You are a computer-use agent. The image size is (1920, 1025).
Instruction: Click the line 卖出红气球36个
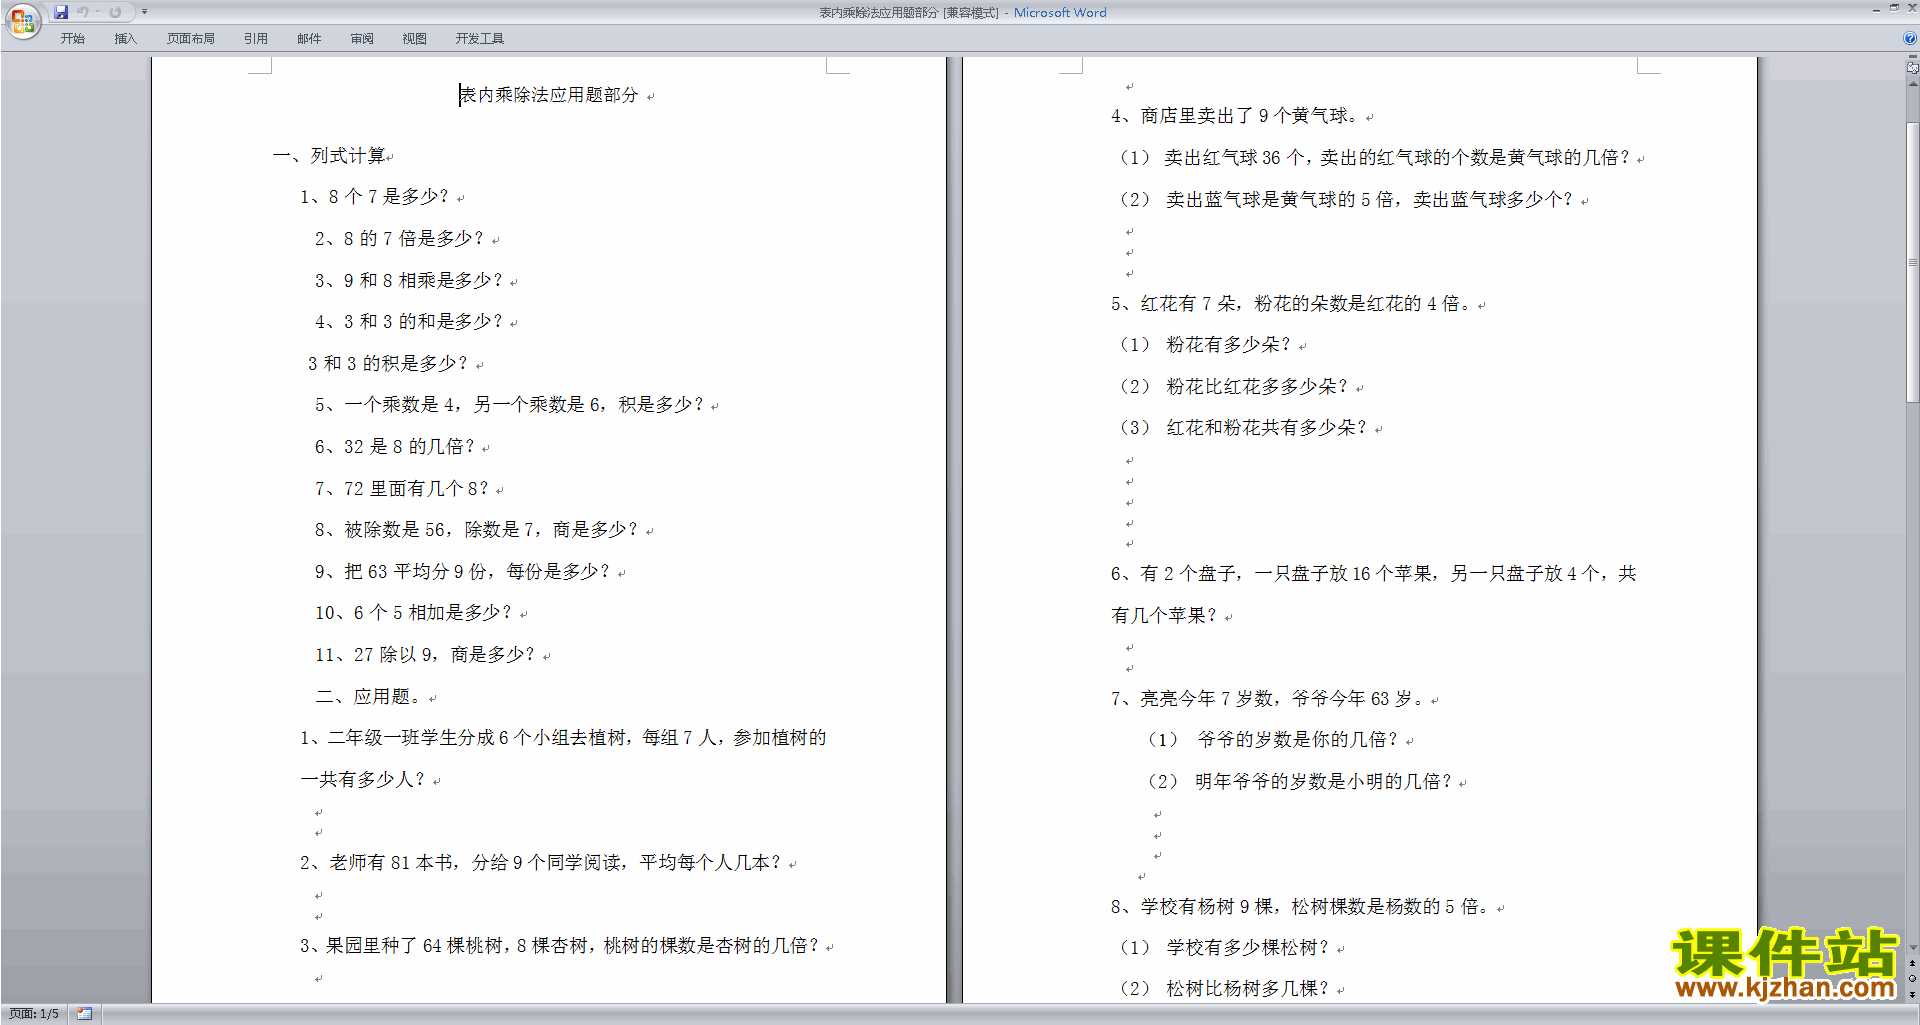tap(1375, 158)
